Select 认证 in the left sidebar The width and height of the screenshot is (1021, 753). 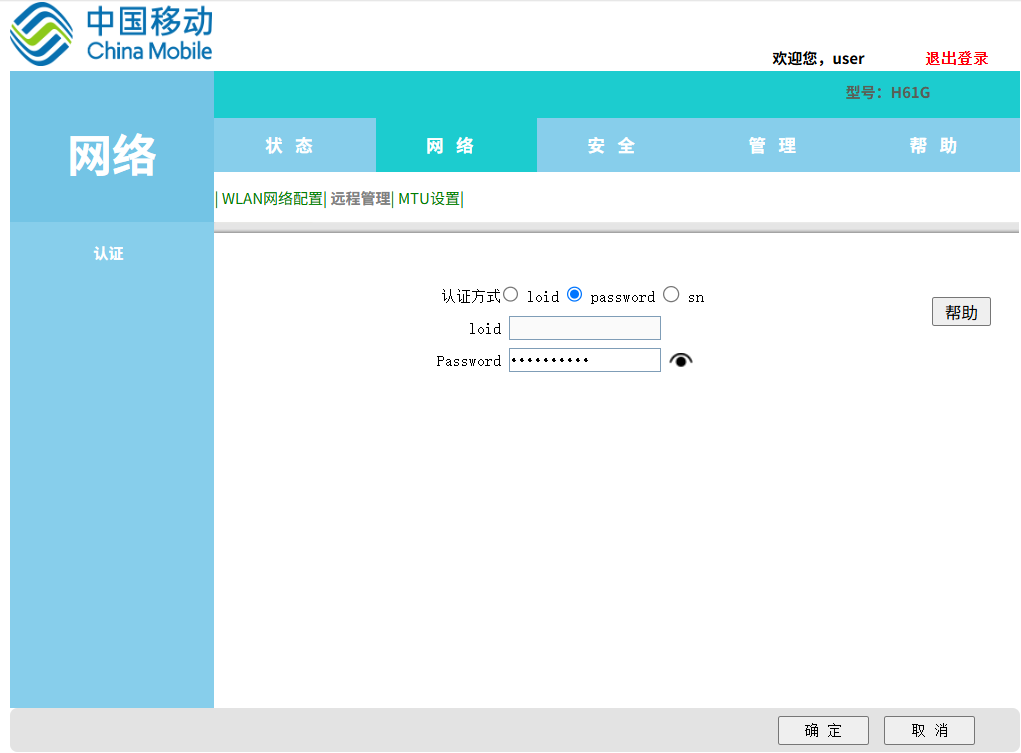pyautogui.click(x=109, y=253)
